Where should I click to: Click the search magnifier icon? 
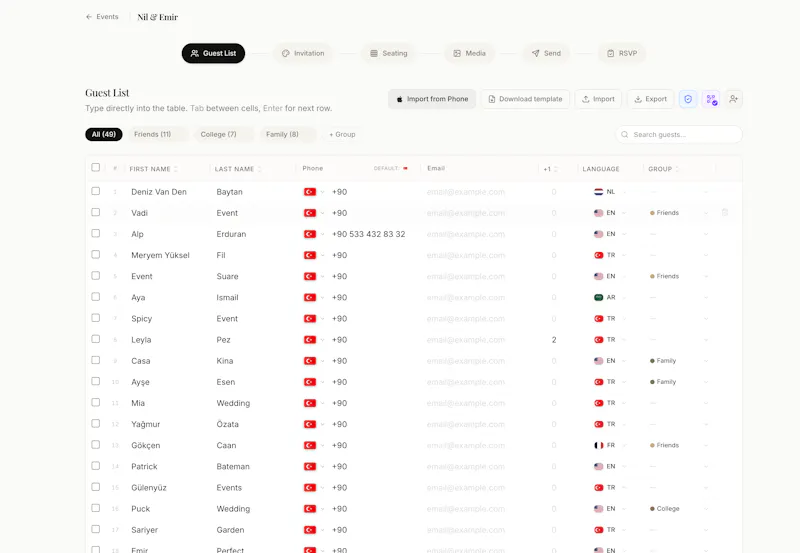(x=624, y=135)
